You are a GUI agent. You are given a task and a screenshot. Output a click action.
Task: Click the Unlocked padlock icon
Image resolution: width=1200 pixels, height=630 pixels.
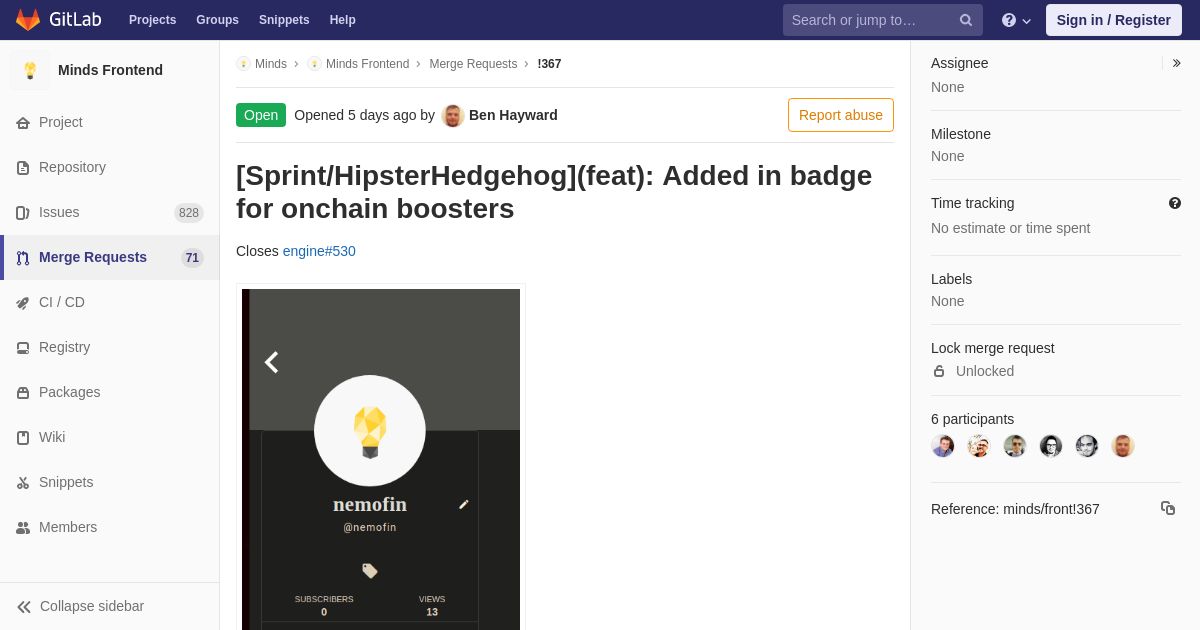pyautogui.click(x=939, y=371)
